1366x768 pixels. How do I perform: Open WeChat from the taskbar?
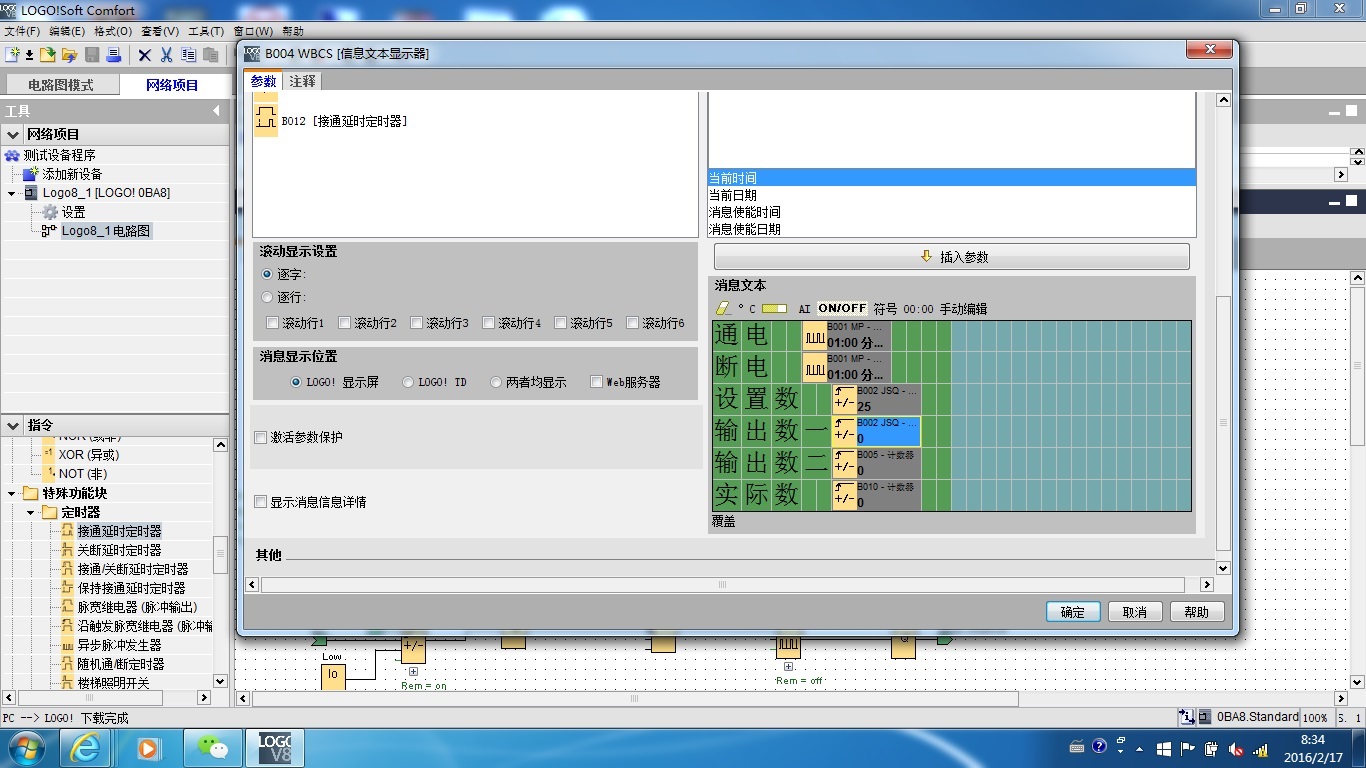[x=211, y=747]
